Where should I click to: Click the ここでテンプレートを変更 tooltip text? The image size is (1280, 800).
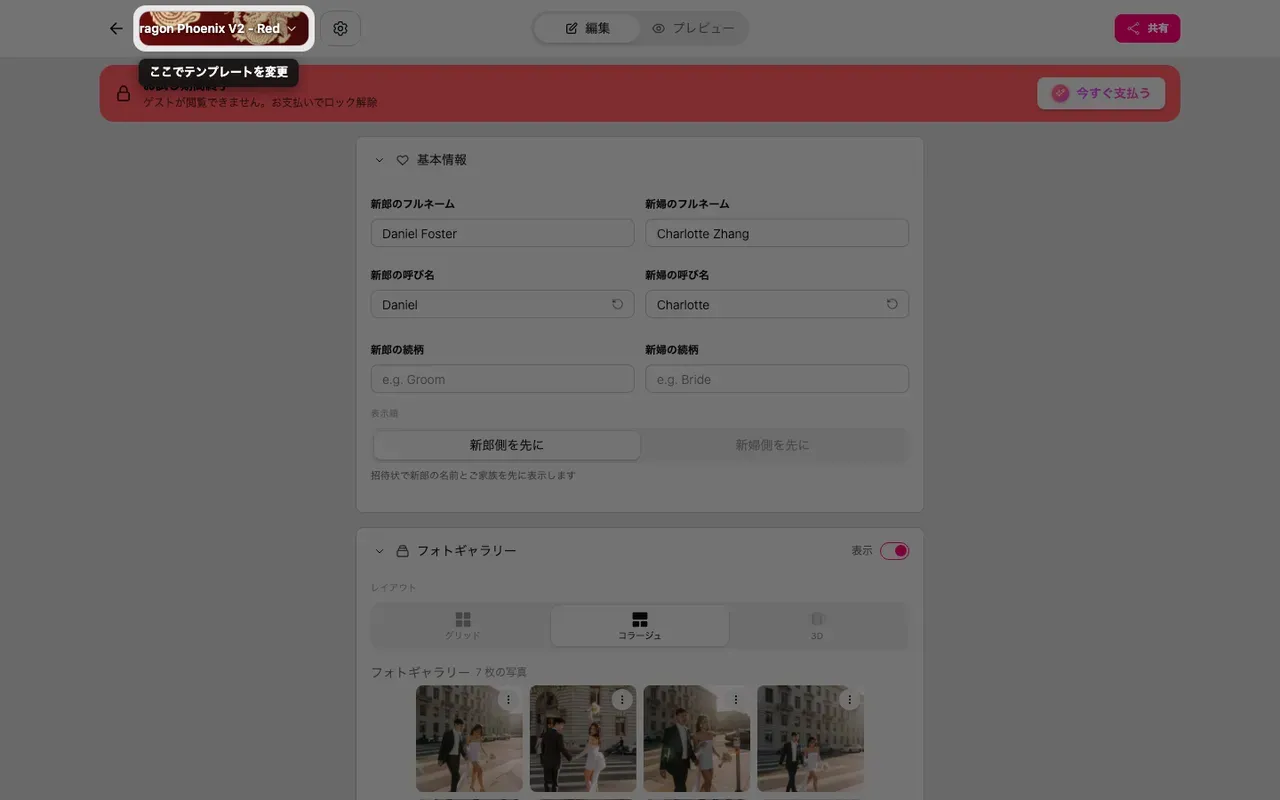219,72
